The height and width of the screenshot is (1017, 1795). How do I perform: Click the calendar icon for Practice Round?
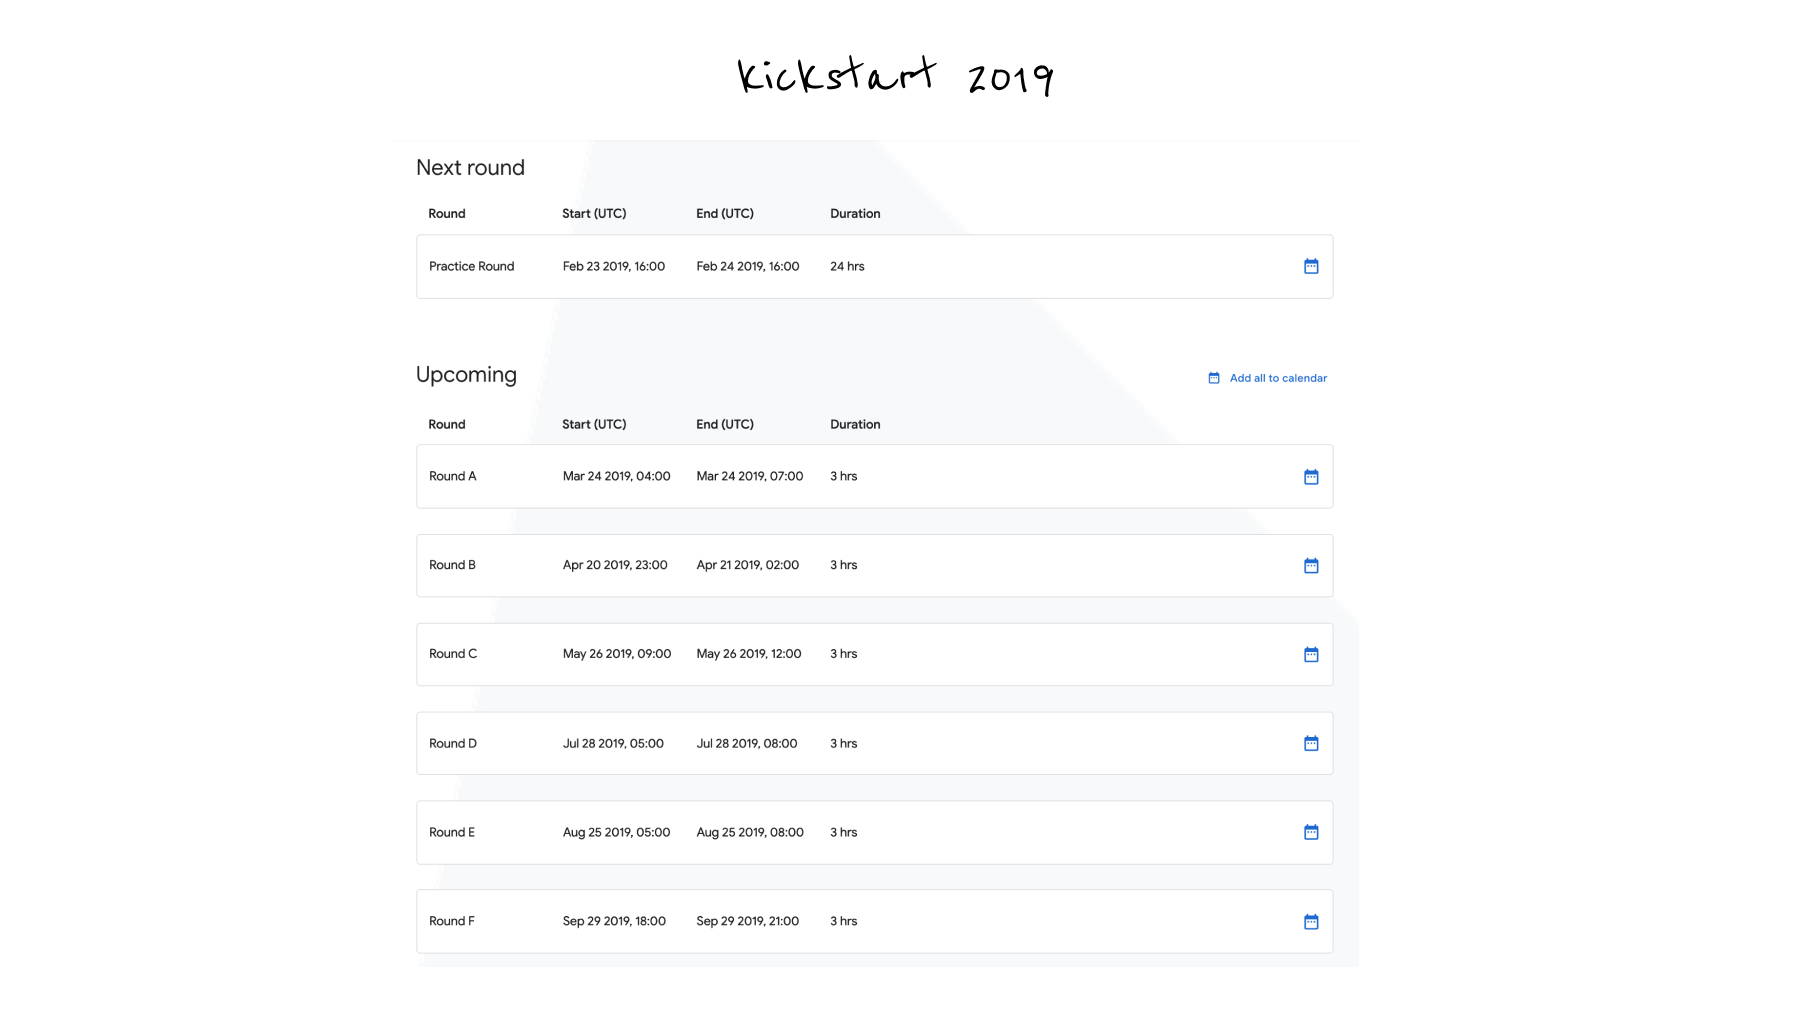1311,266
